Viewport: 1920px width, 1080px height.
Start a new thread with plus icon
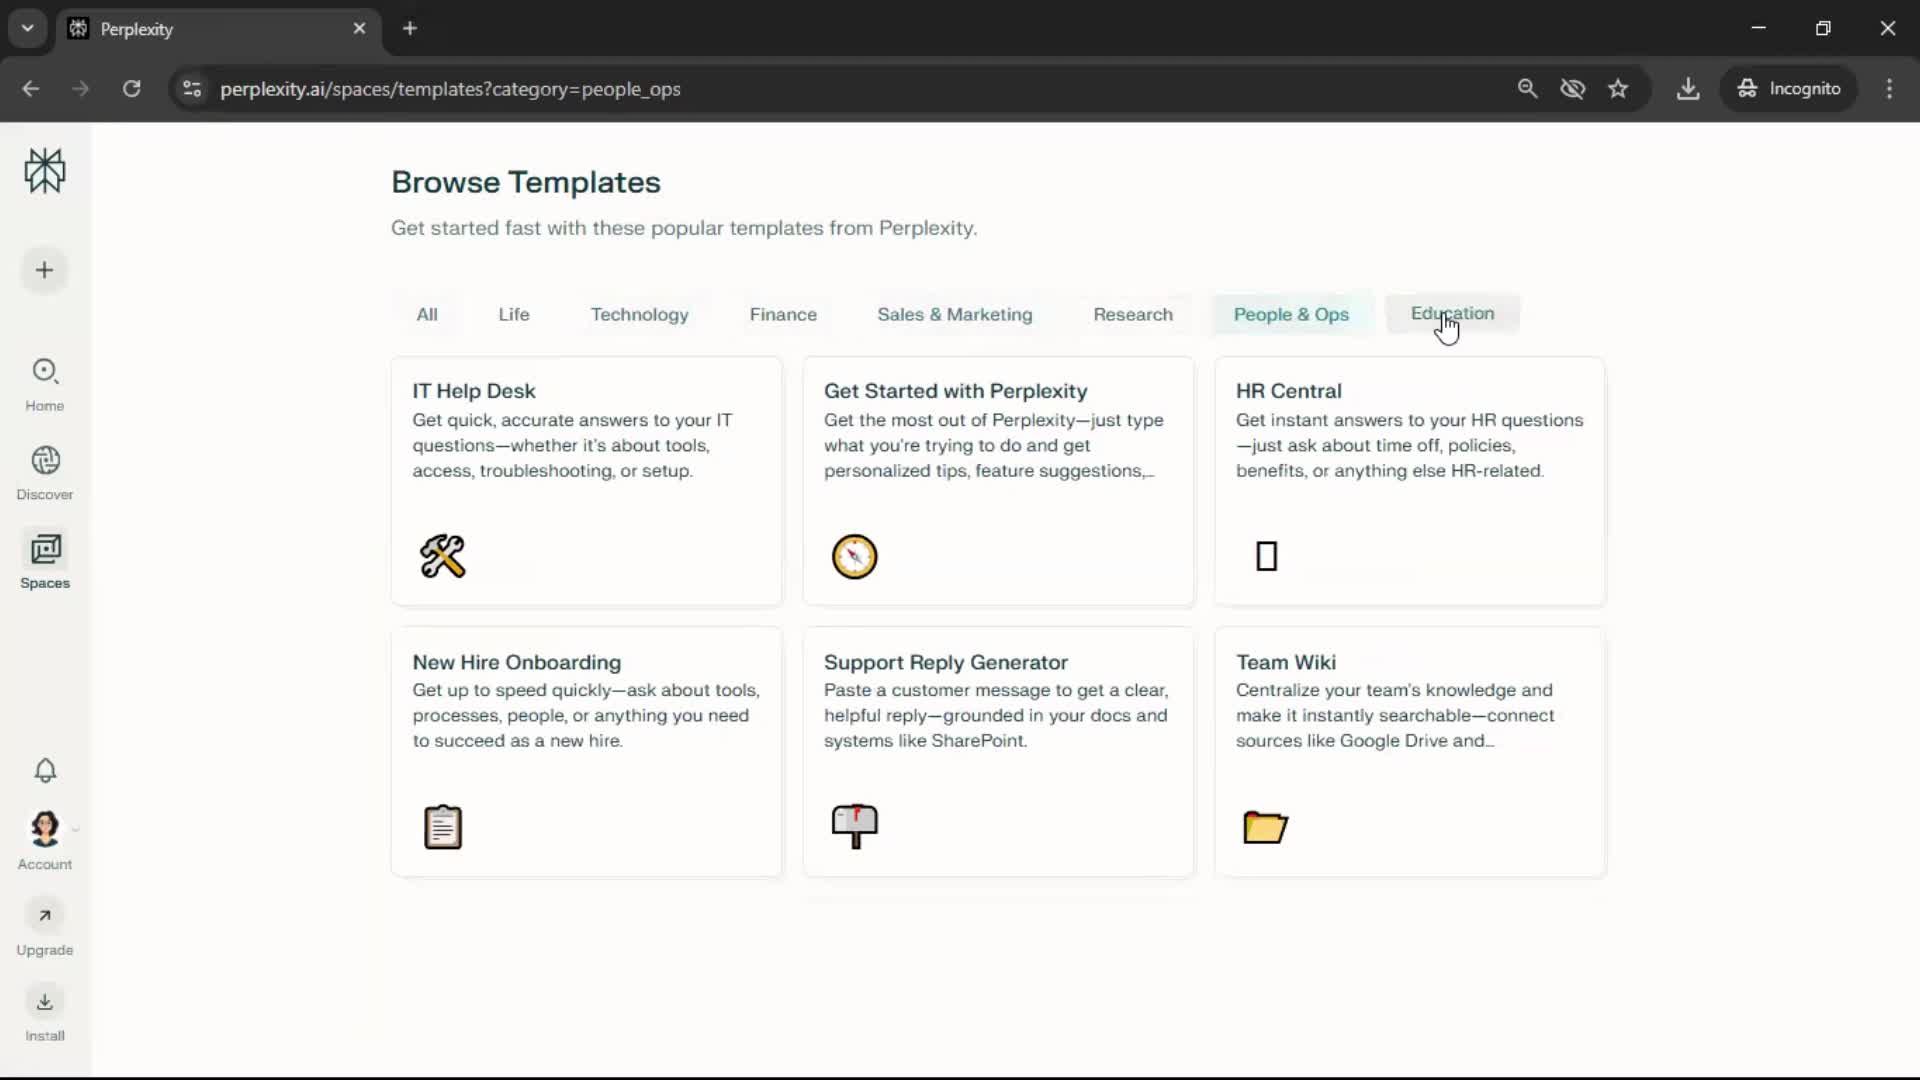[44, 270]
